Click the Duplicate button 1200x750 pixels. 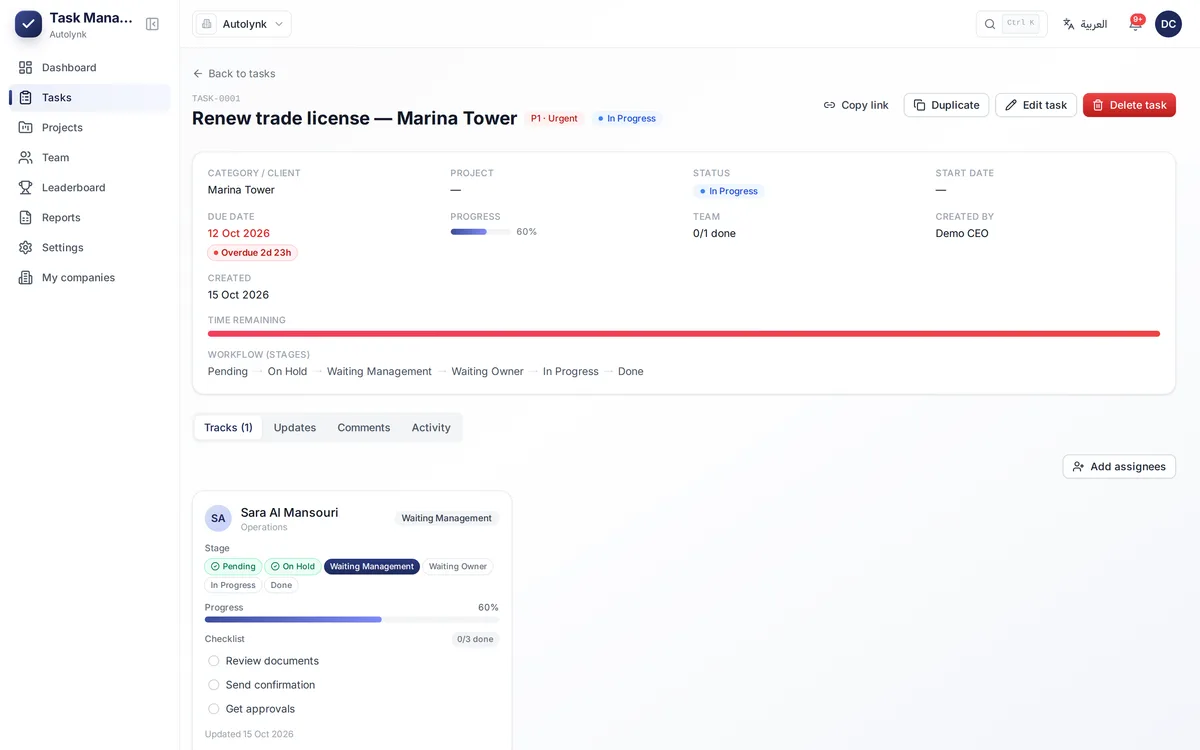click(x=946, y=105)
